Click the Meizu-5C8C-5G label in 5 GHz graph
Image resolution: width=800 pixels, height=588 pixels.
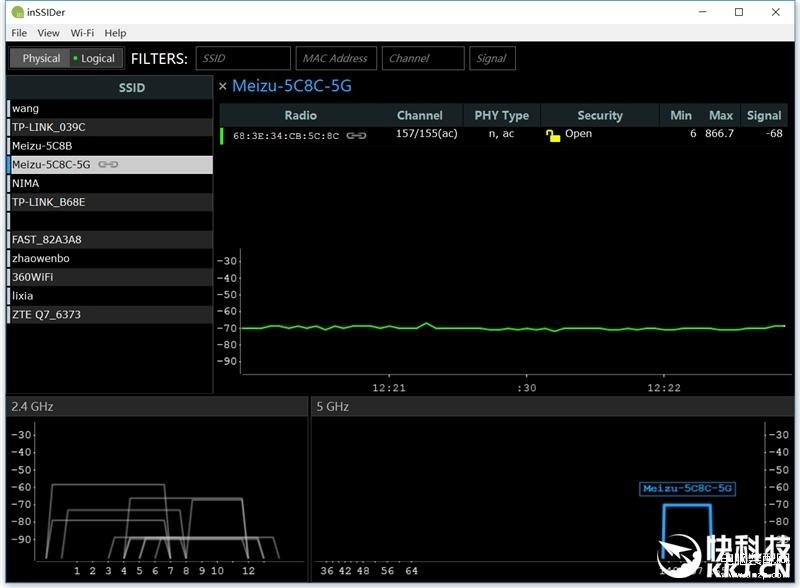(687, 488)
